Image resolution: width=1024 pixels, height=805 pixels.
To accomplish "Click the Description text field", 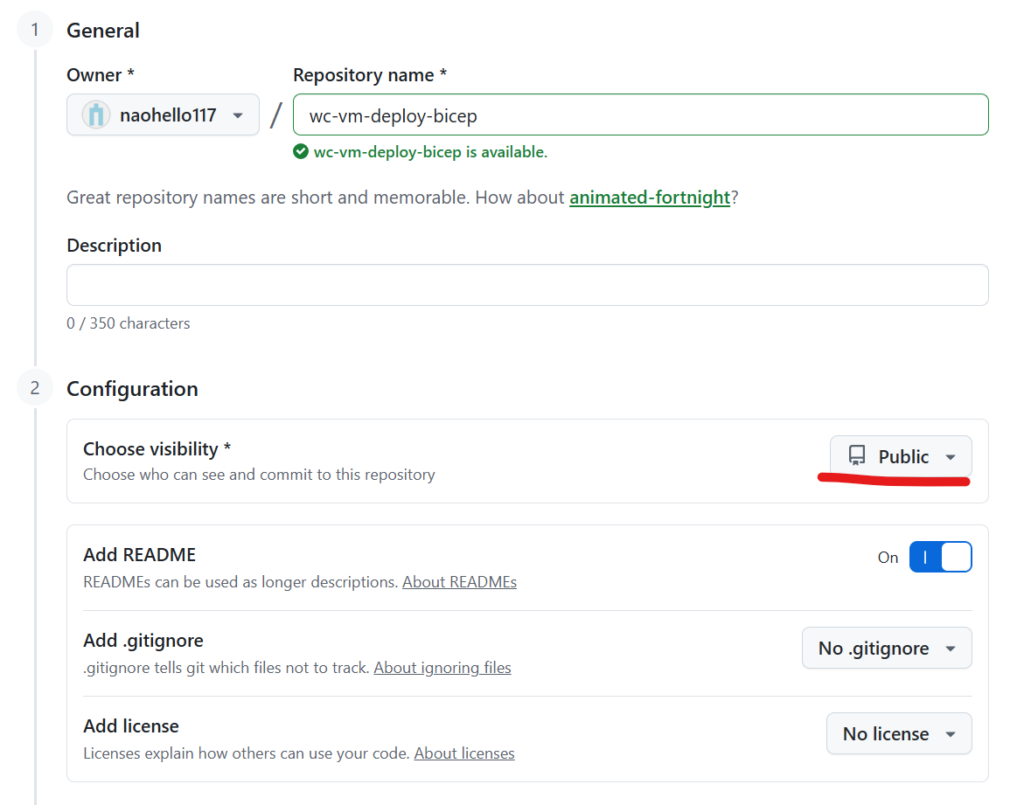I will (x=527, y=285).
